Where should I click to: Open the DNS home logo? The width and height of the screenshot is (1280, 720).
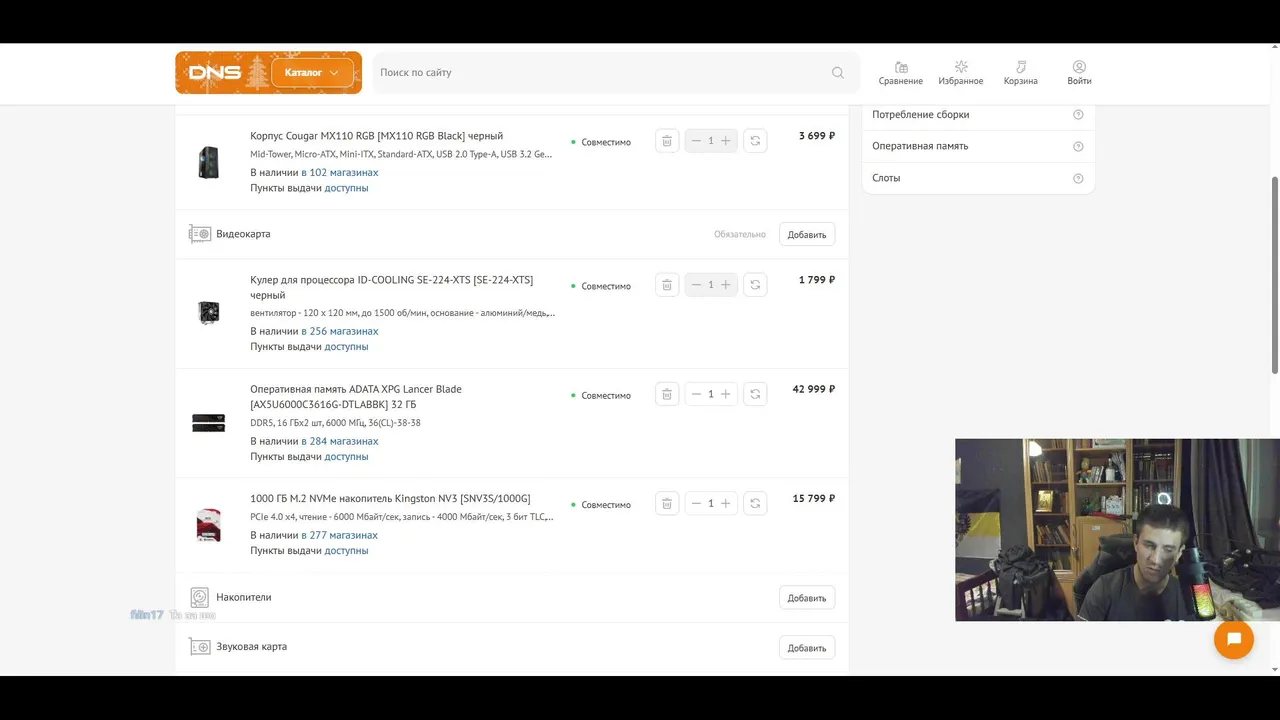(215, 73)
